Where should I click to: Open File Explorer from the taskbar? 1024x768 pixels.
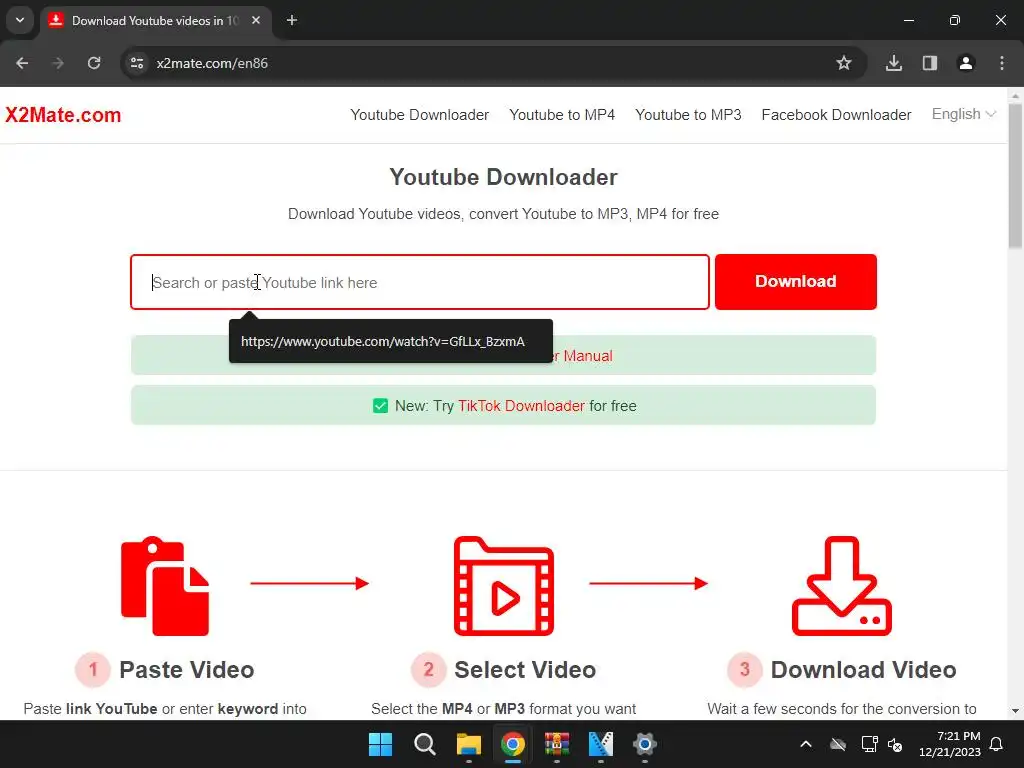pyautogui.click(x=468, y=744)
